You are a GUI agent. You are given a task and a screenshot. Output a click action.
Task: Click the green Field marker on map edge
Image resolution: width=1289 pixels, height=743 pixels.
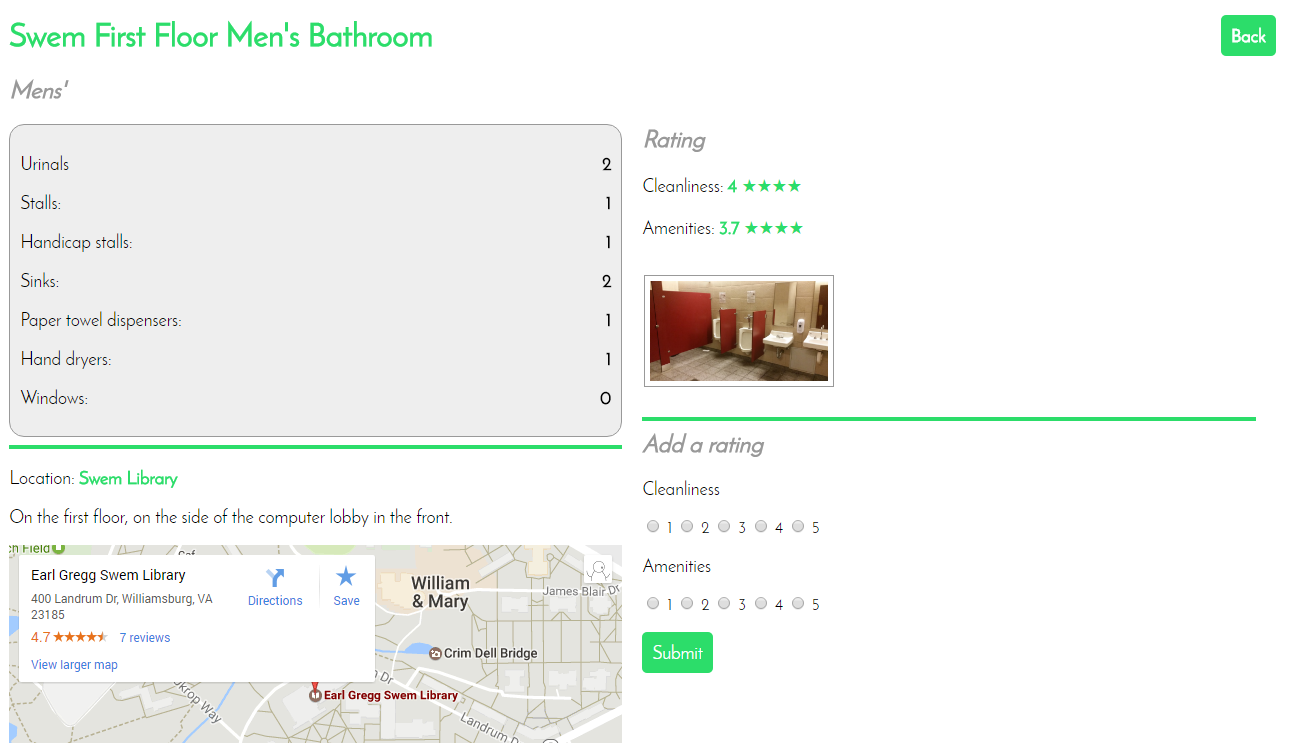(x=59, y=548)
